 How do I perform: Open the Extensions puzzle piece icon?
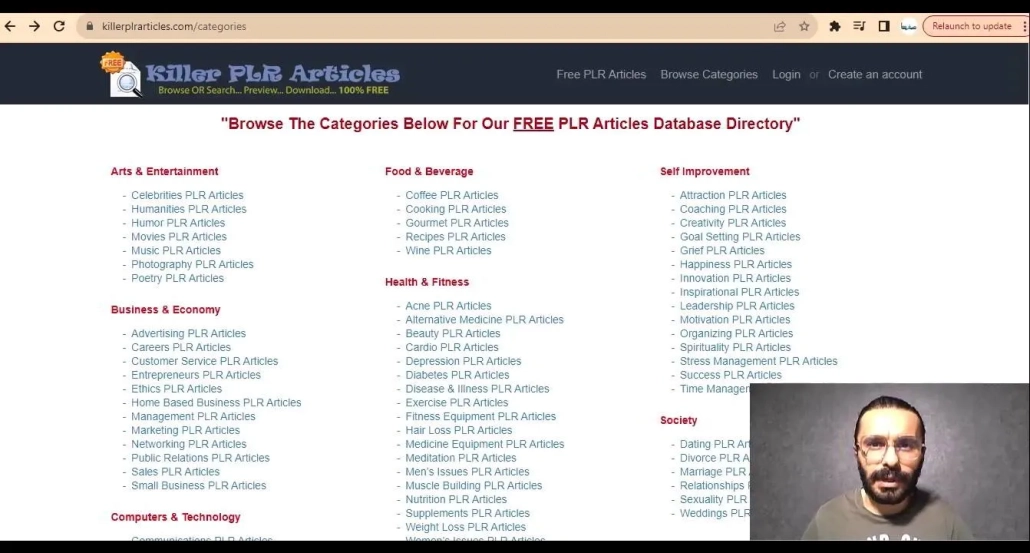[835, 27]
